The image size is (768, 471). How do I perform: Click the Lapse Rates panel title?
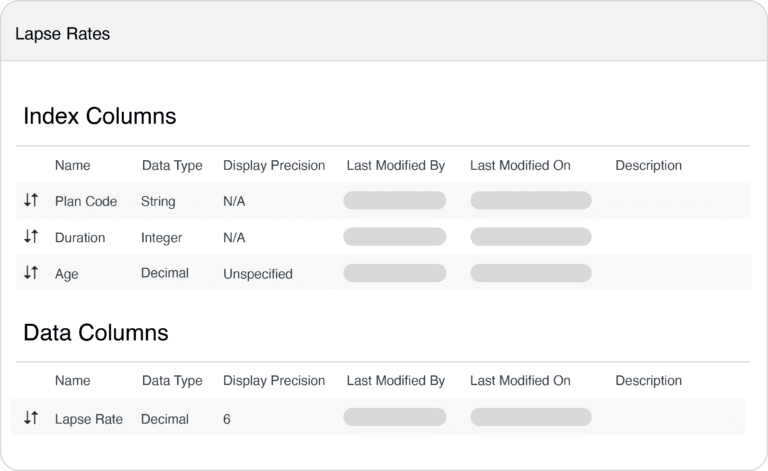(63, 34)
